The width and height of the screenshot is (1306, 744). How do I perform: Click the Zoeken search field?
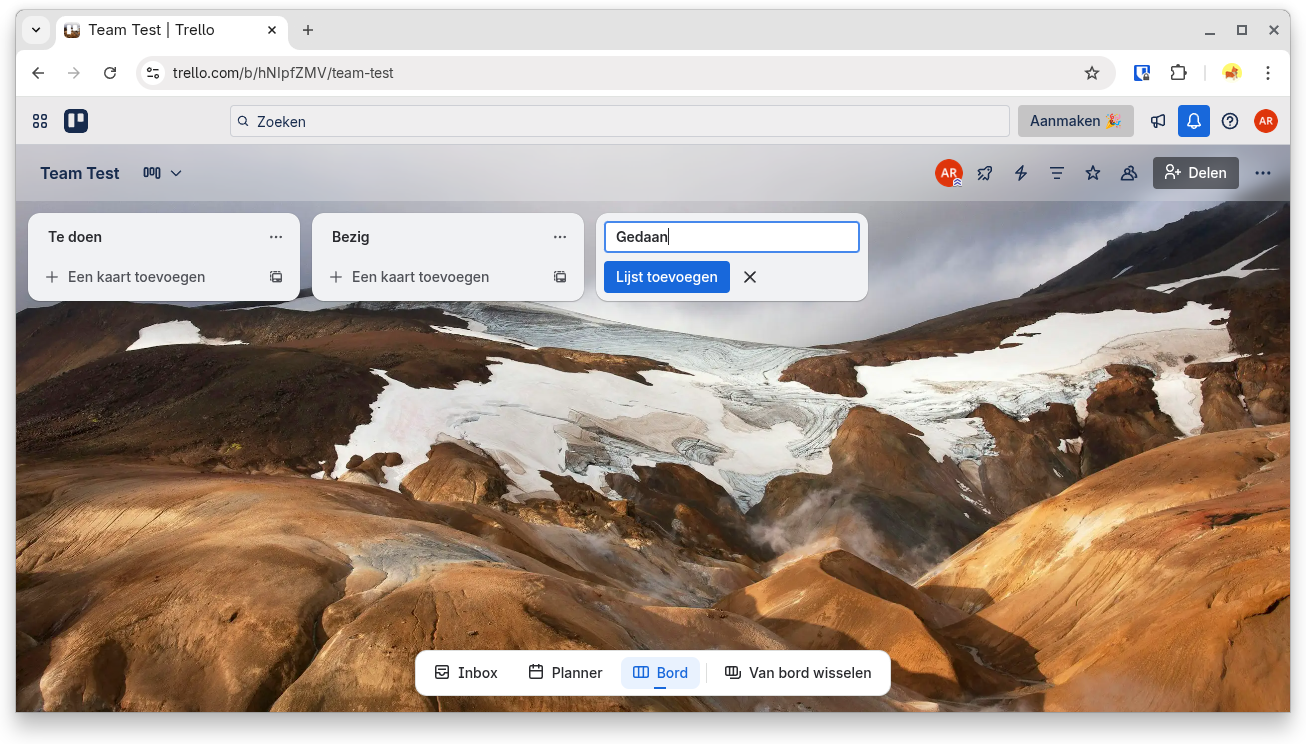tap(620, 121)
